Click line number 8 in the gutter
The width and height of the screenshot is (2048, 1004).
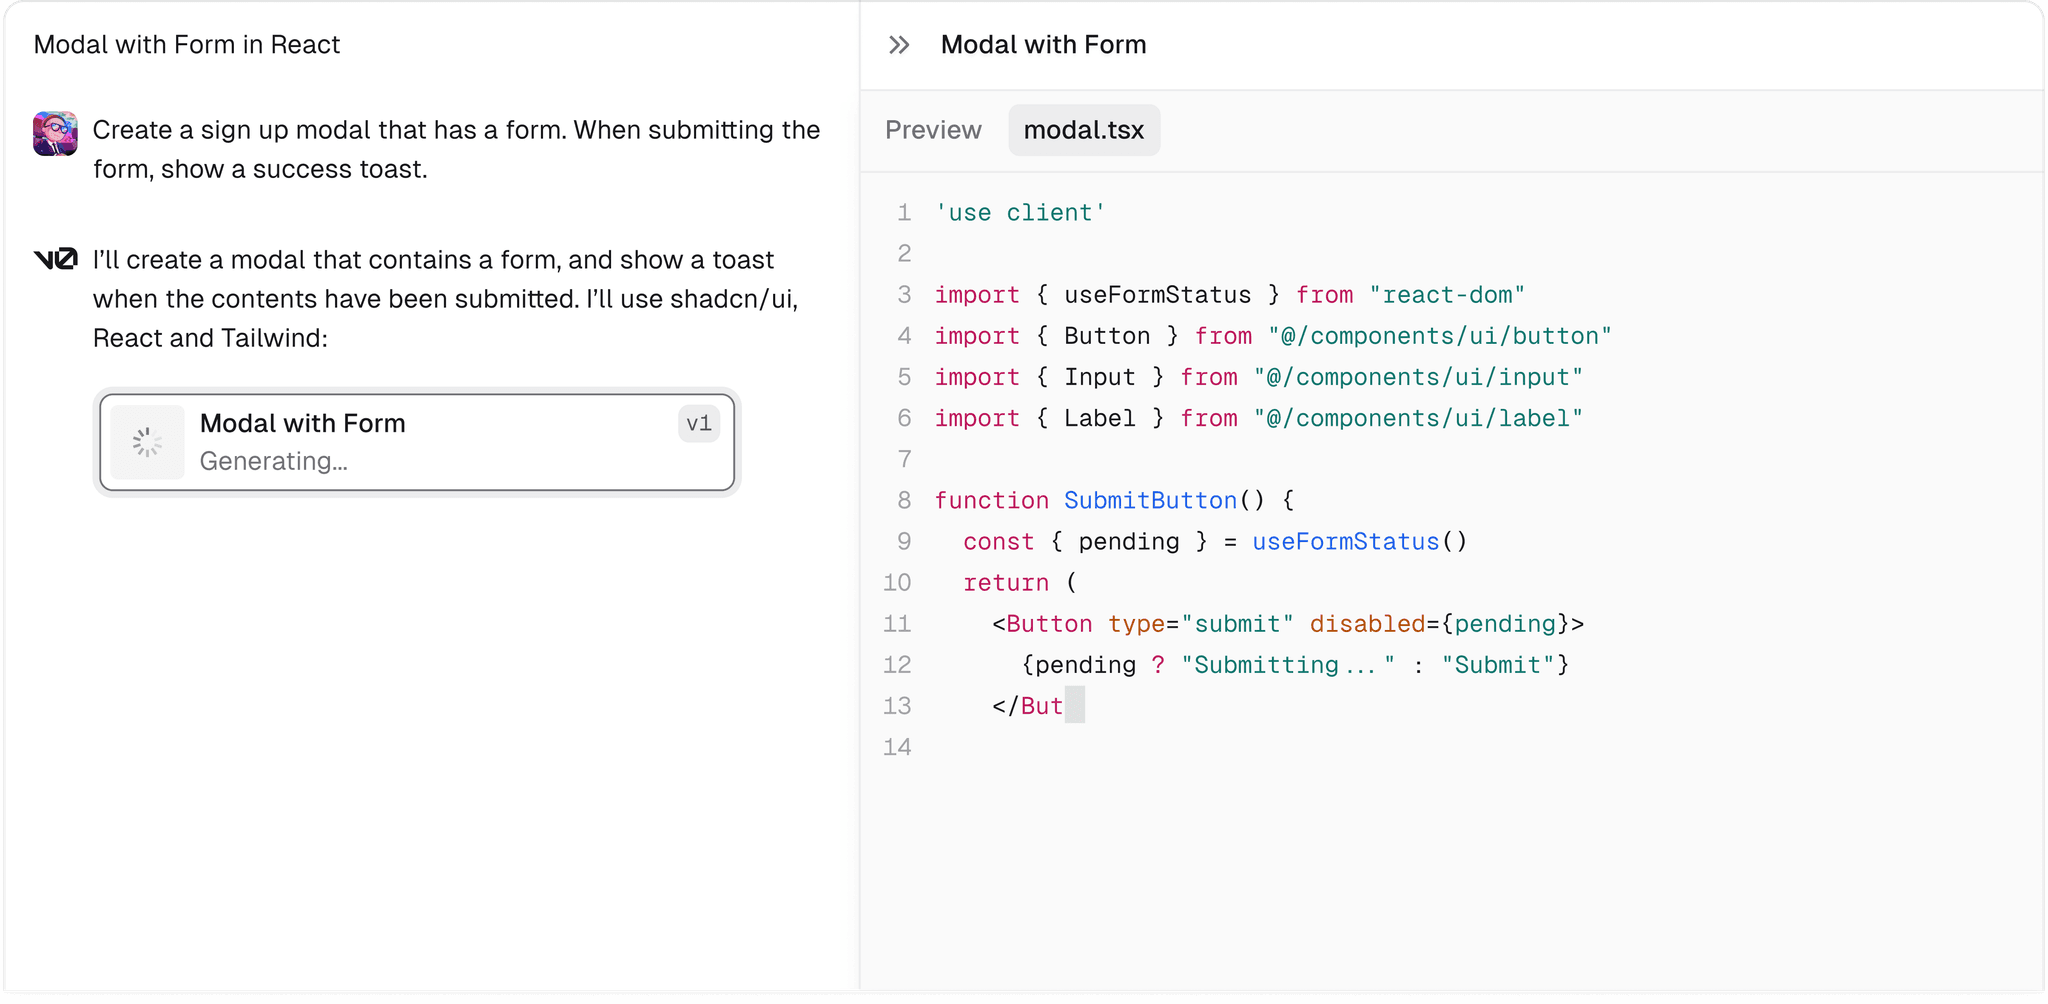tap(904, 500)
